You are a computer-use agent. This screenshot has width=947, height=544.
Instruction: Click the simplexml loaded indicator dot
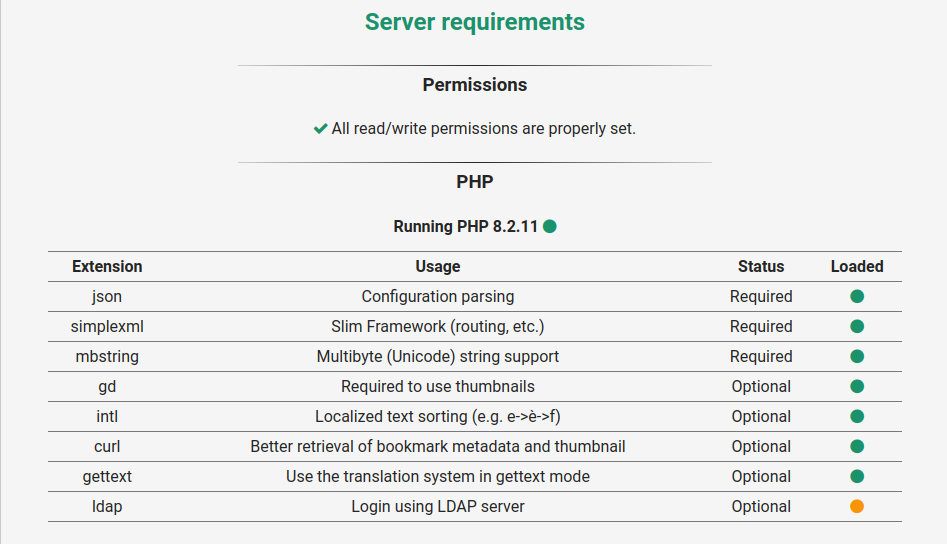(x=857, y=326)
